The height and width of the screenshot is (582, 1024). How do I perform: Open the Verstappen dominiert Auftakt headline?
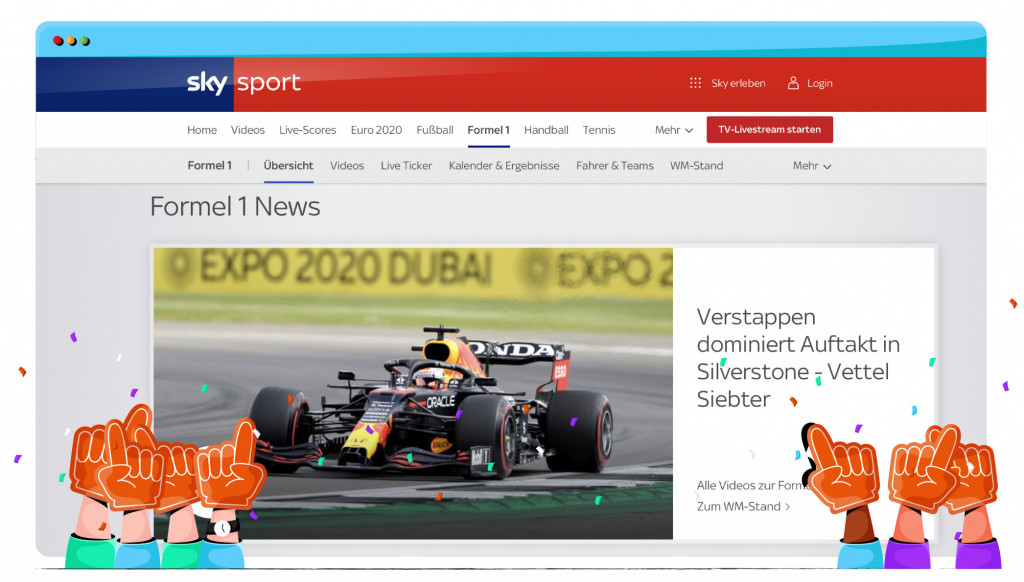point(798,358)
